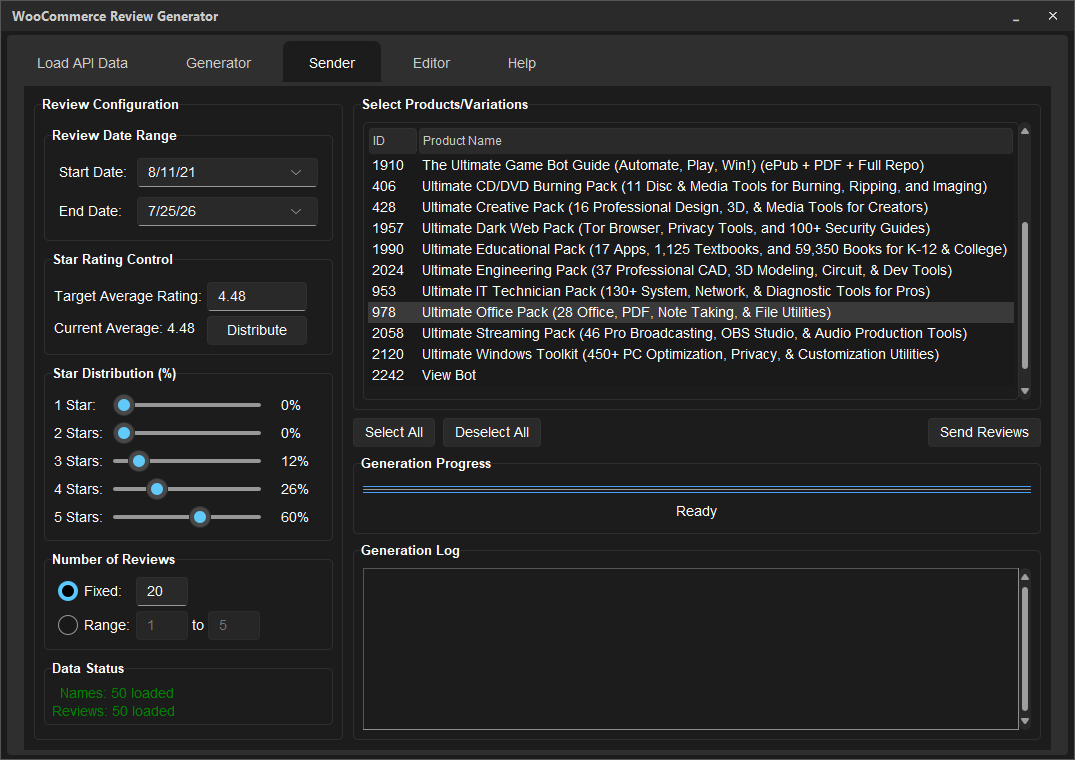Click Deselect All button

tap(492, 432)
